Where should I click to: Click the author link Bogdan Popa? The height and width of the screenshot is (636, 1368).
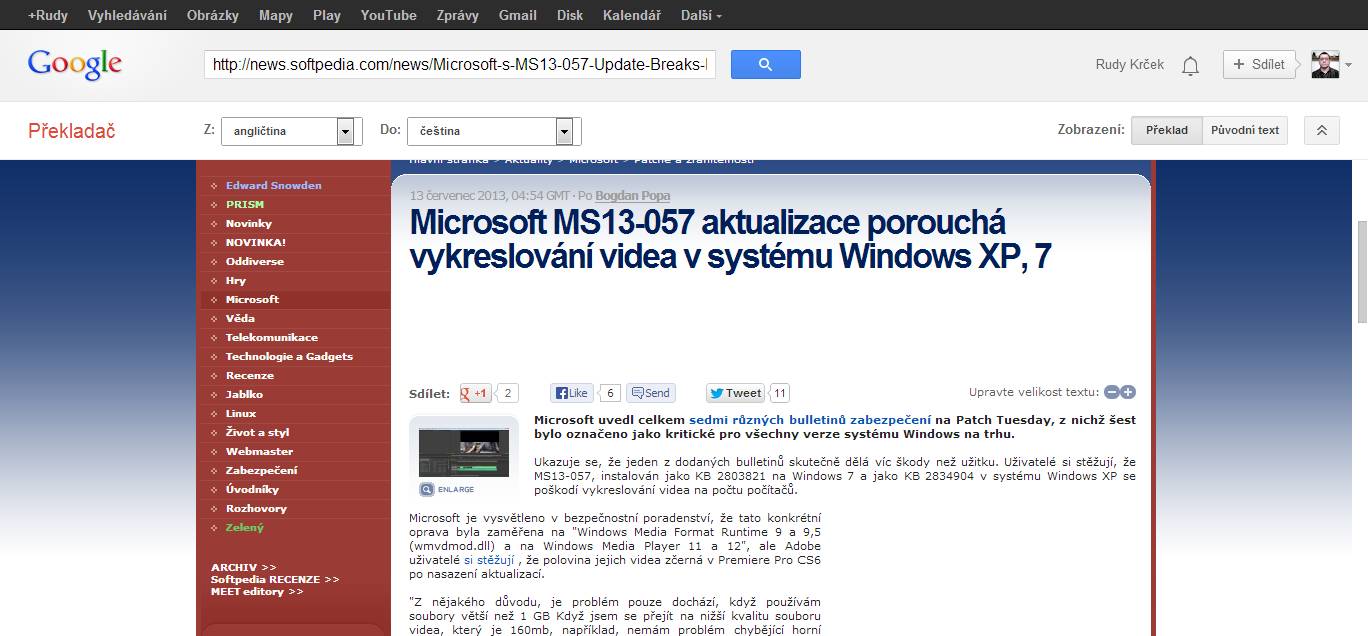[633, 196]
